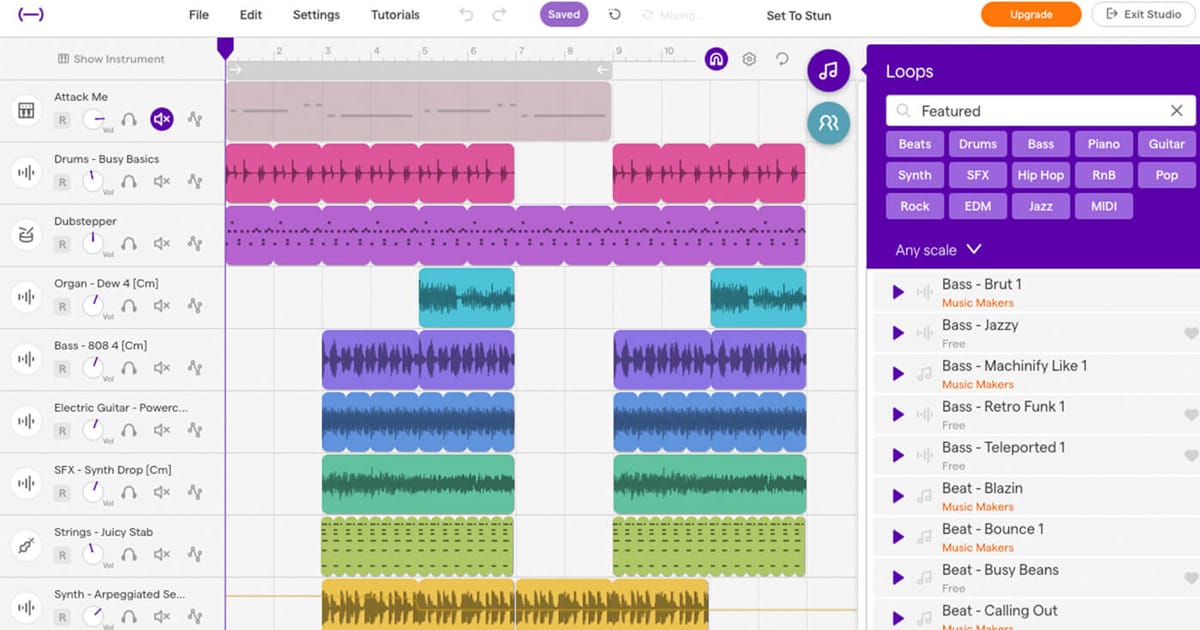Open the Loops library music note icon
The height and width of the screenshot is (630, 1200).
pyautogui.click(x=828, y=71)
